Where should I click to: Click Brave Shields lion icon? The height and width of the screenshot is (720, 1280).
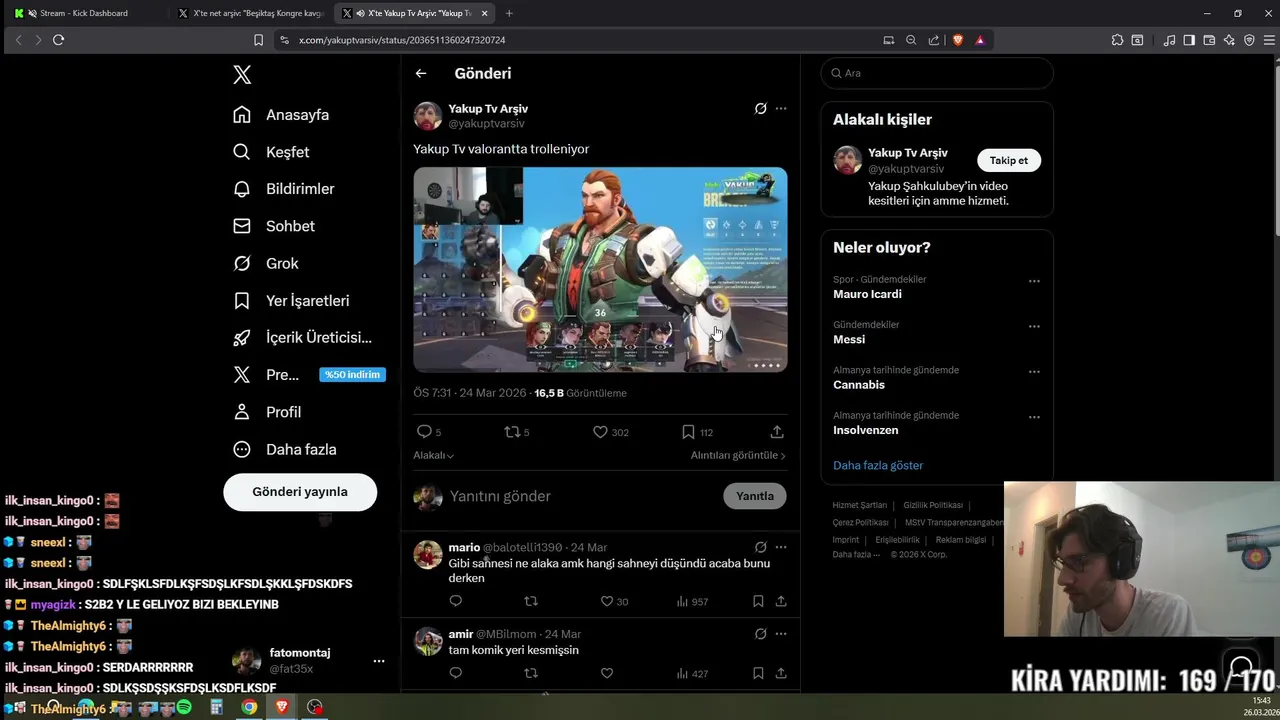point(958,40)
